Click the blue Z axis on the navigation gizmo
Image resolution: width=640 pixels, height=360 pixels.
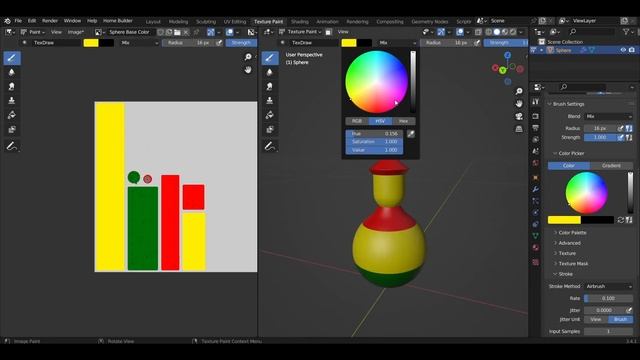coord(507,55)
